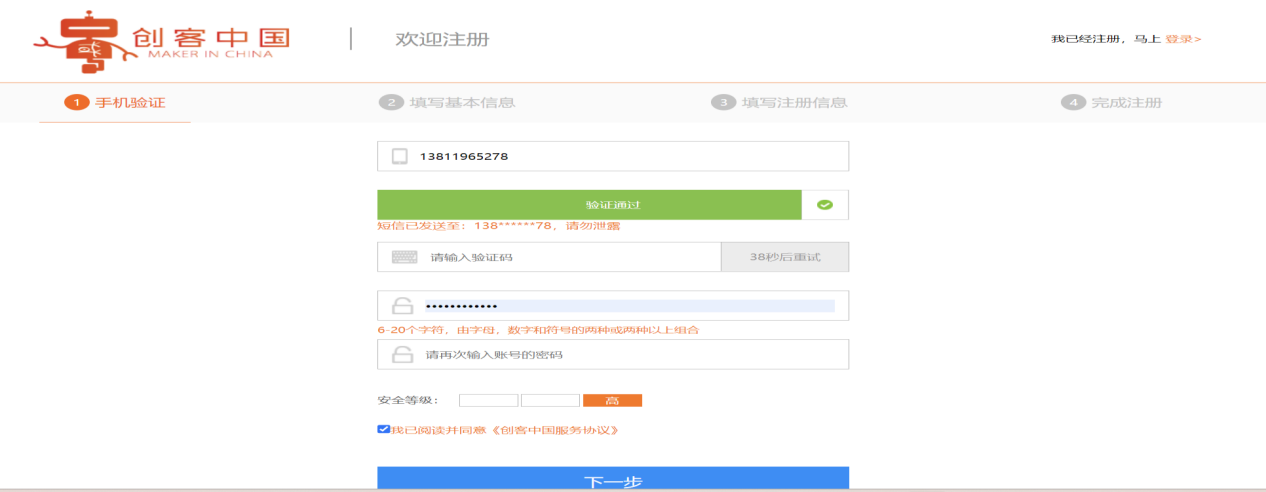
Task: Click the 短信已发送至 notice text
Action: point(498,226)
